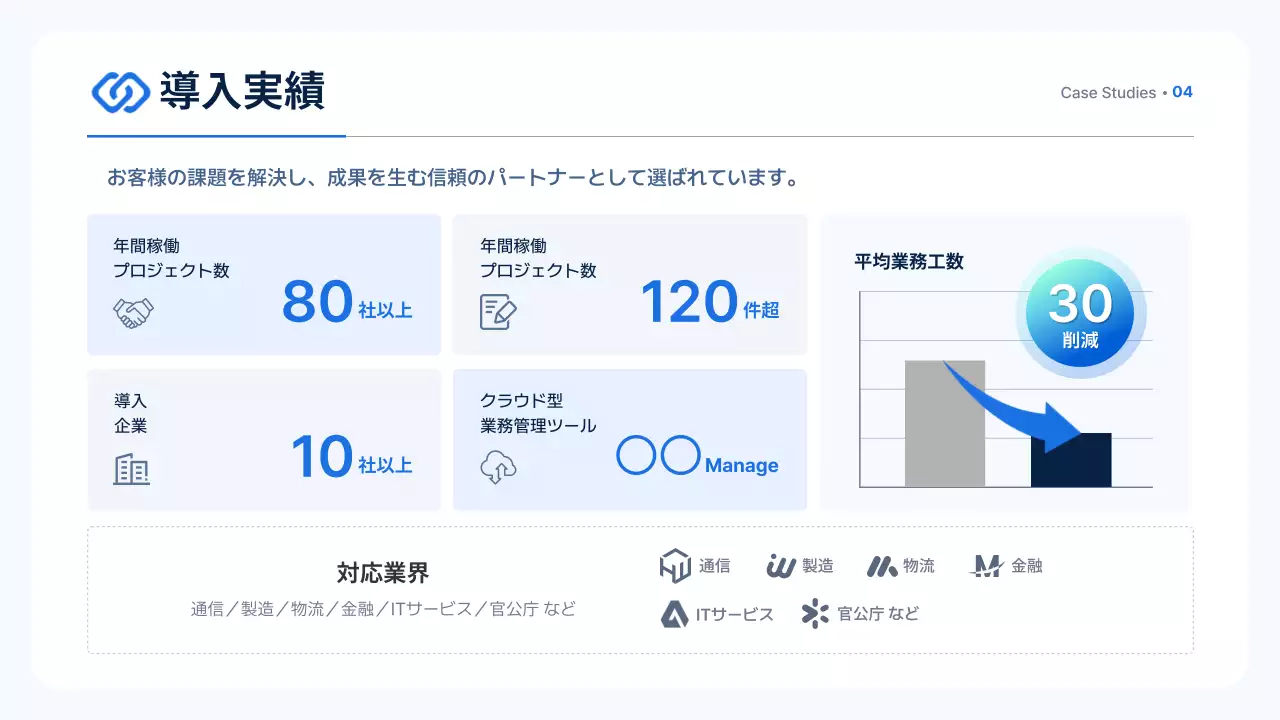1280x720 pixels.
Task: Click the 官公庁 scatter icon
Action: [812, 612]
